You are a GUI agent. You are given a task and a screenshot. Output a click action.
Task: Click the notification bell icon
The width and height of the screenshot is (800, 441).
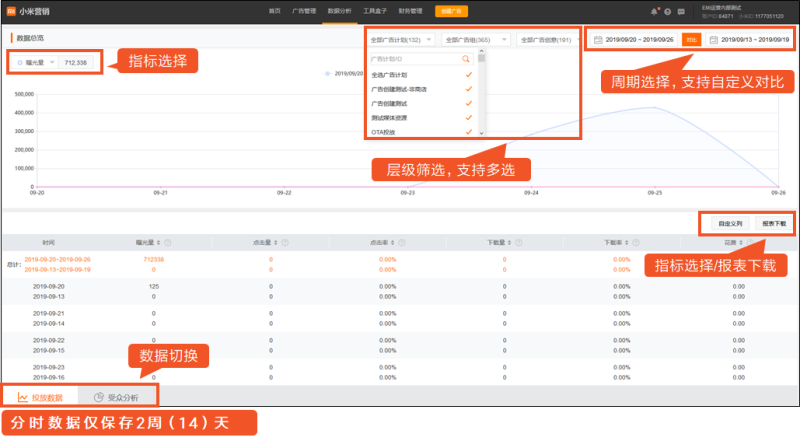654,10
